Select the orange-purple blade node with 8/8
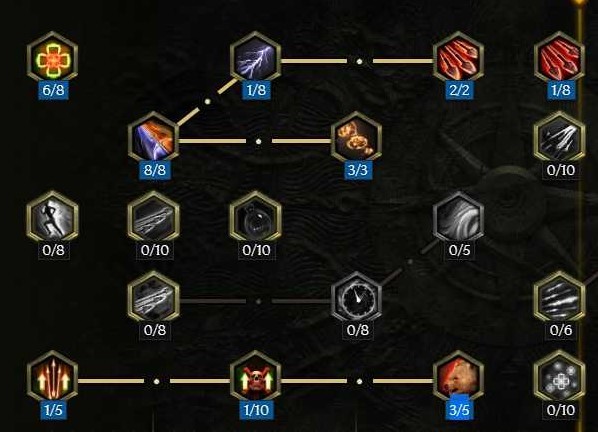 coord(154,140)
